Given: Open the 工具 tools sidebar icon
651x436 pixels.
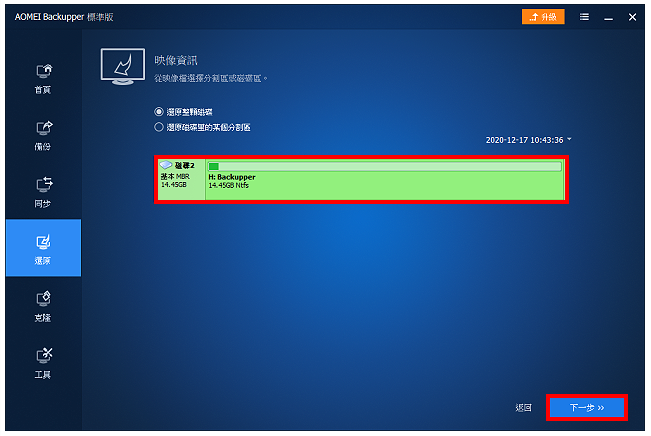Looking at the screenshot, I should [43, 363].
